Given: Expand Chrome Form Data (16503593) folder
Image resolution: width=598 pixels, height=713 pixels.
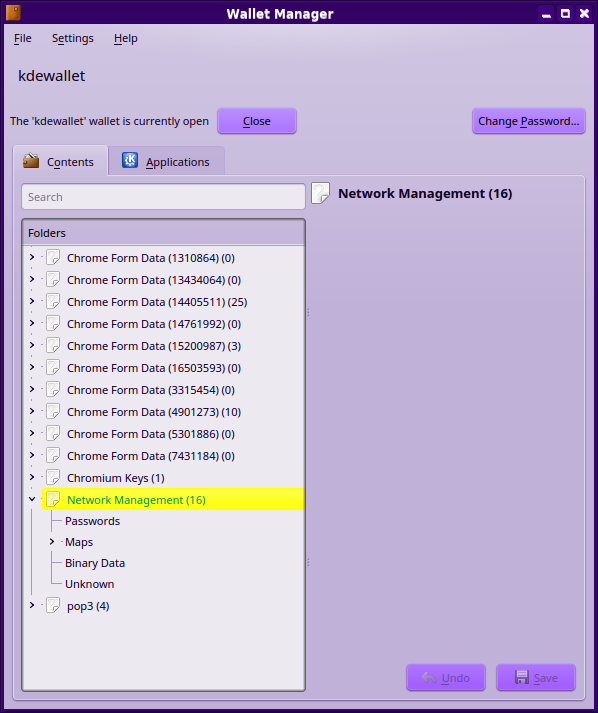Looking at the screenshot, I should (x=32, y=367).
